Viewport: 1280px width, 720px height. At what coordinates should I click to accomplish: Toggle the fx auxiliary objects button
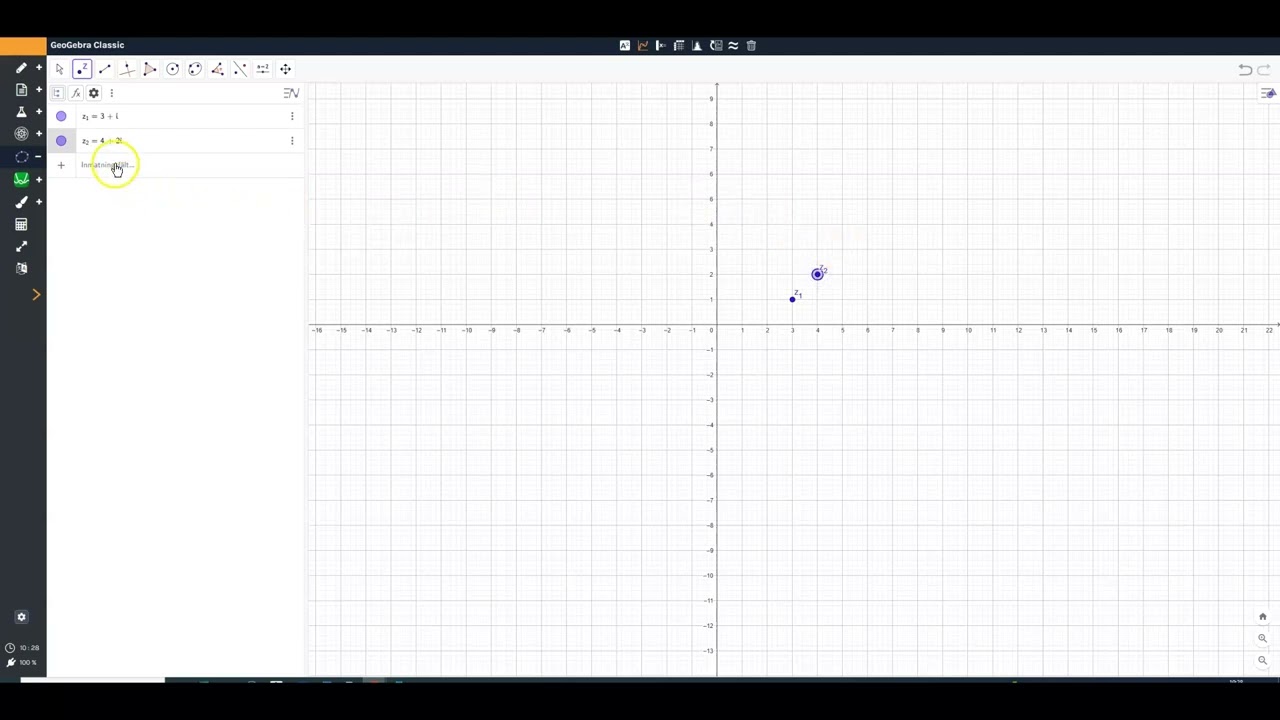[75, 93]
